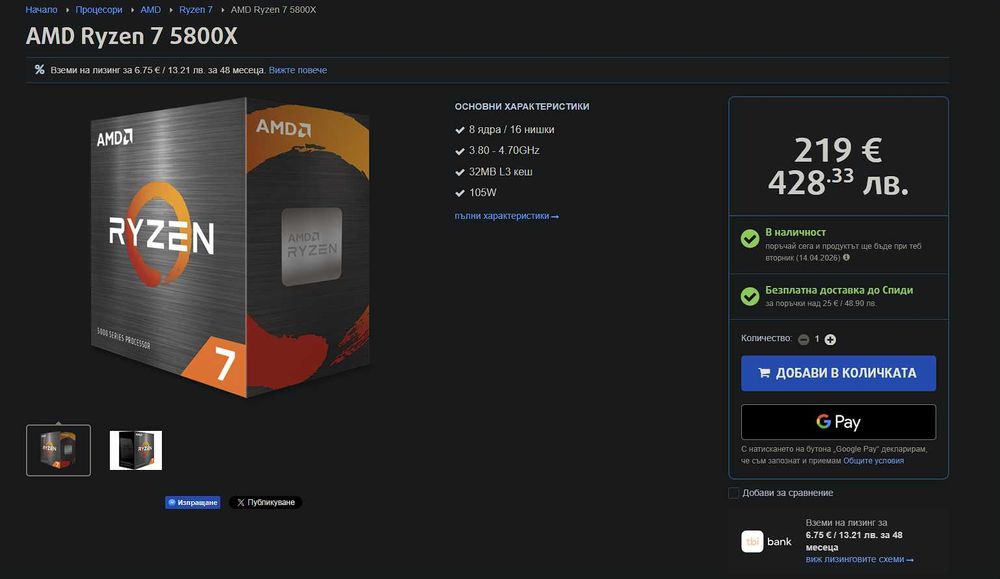
Task: Go to 'Процесори' breadcrumb
Action: 99,10
